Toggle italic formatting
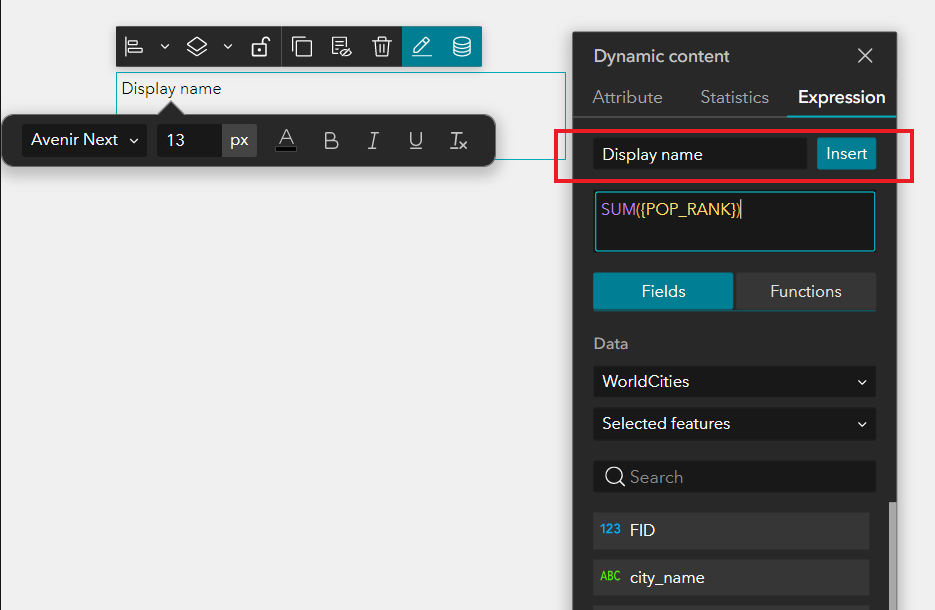The image size is (935, 610). 373,141
